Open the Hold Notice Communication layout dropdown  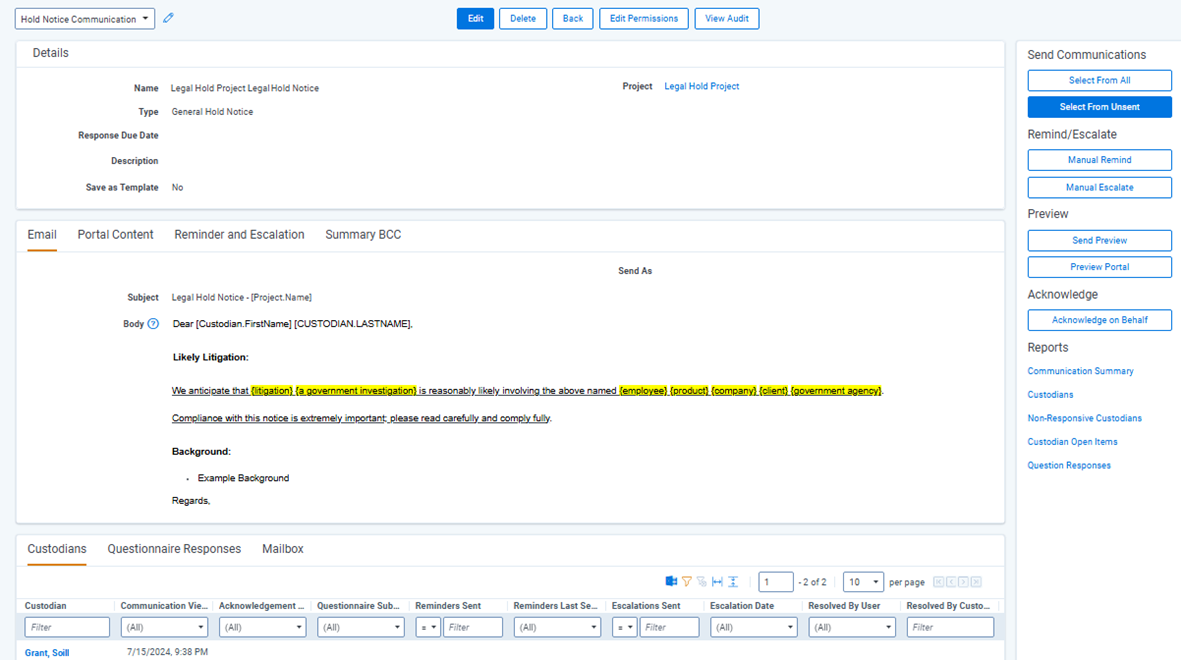(84, 19)
